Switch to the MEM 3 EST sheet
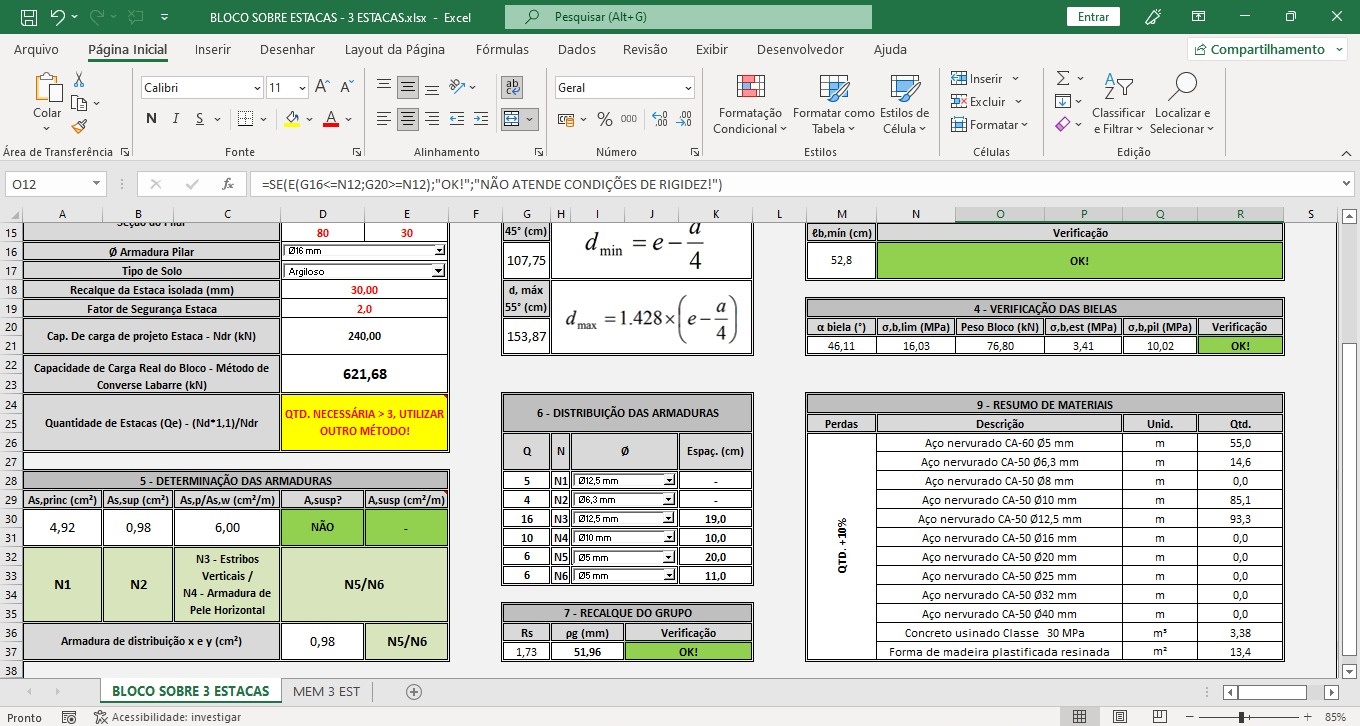This screenshot has height=726, width=1360. [326, 691]
